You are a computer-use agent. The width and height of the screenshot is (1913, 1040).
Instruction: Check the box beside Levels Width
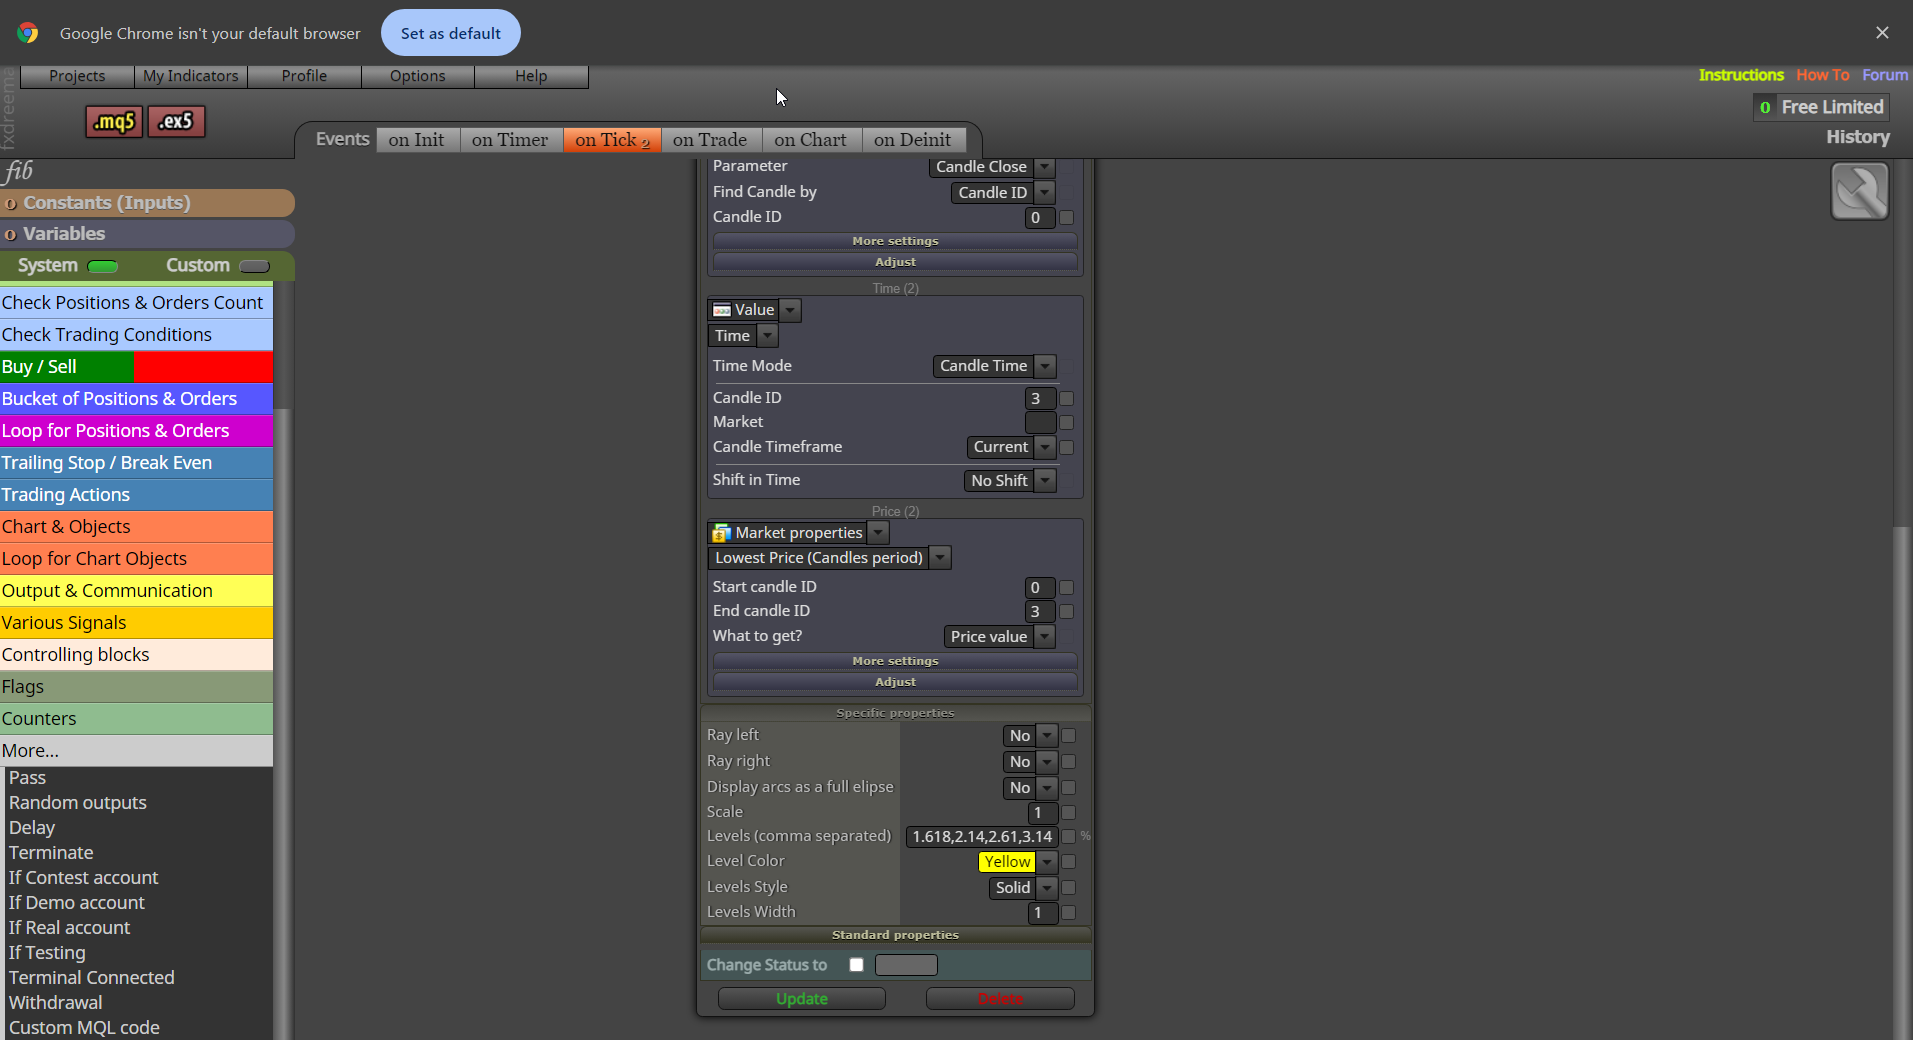1068,913
